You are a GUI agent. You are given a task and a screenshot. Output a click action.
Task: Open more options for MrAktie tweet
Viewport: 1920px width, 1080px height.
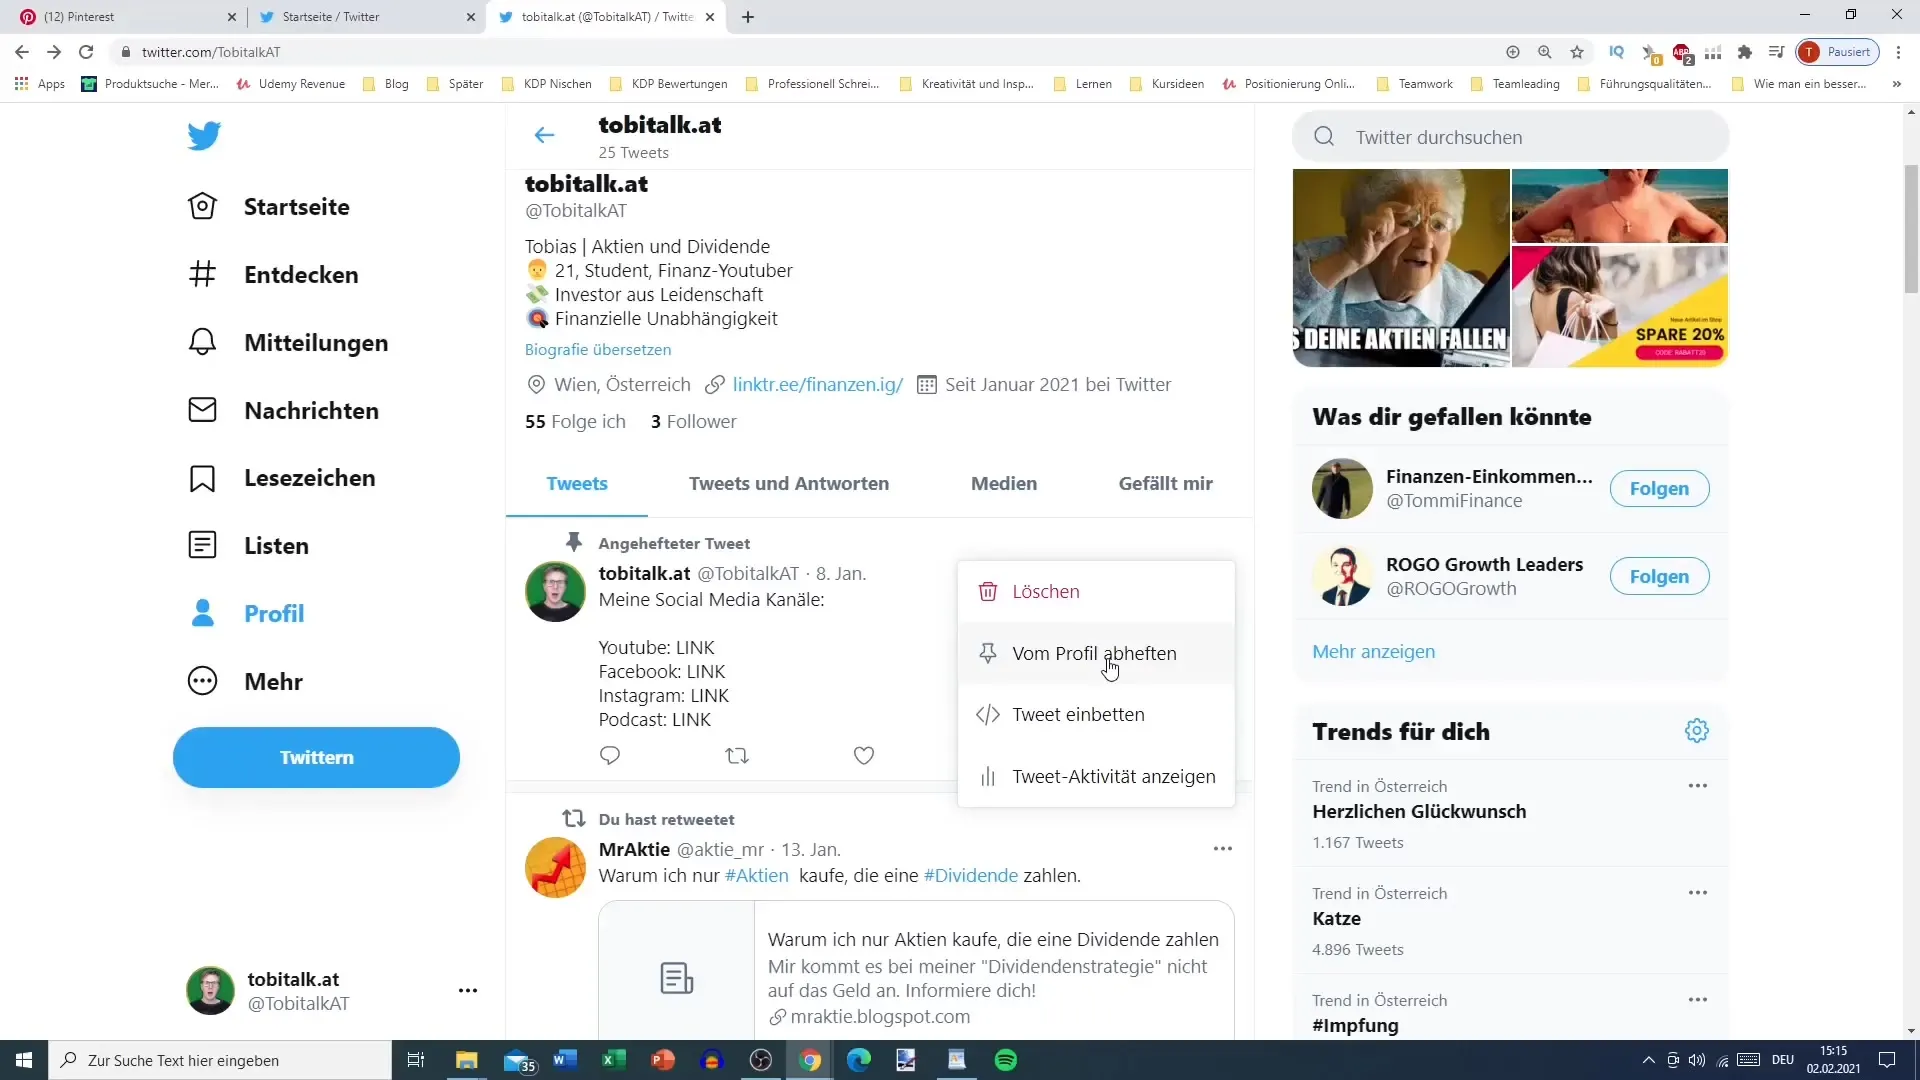tap(1222, 849)
